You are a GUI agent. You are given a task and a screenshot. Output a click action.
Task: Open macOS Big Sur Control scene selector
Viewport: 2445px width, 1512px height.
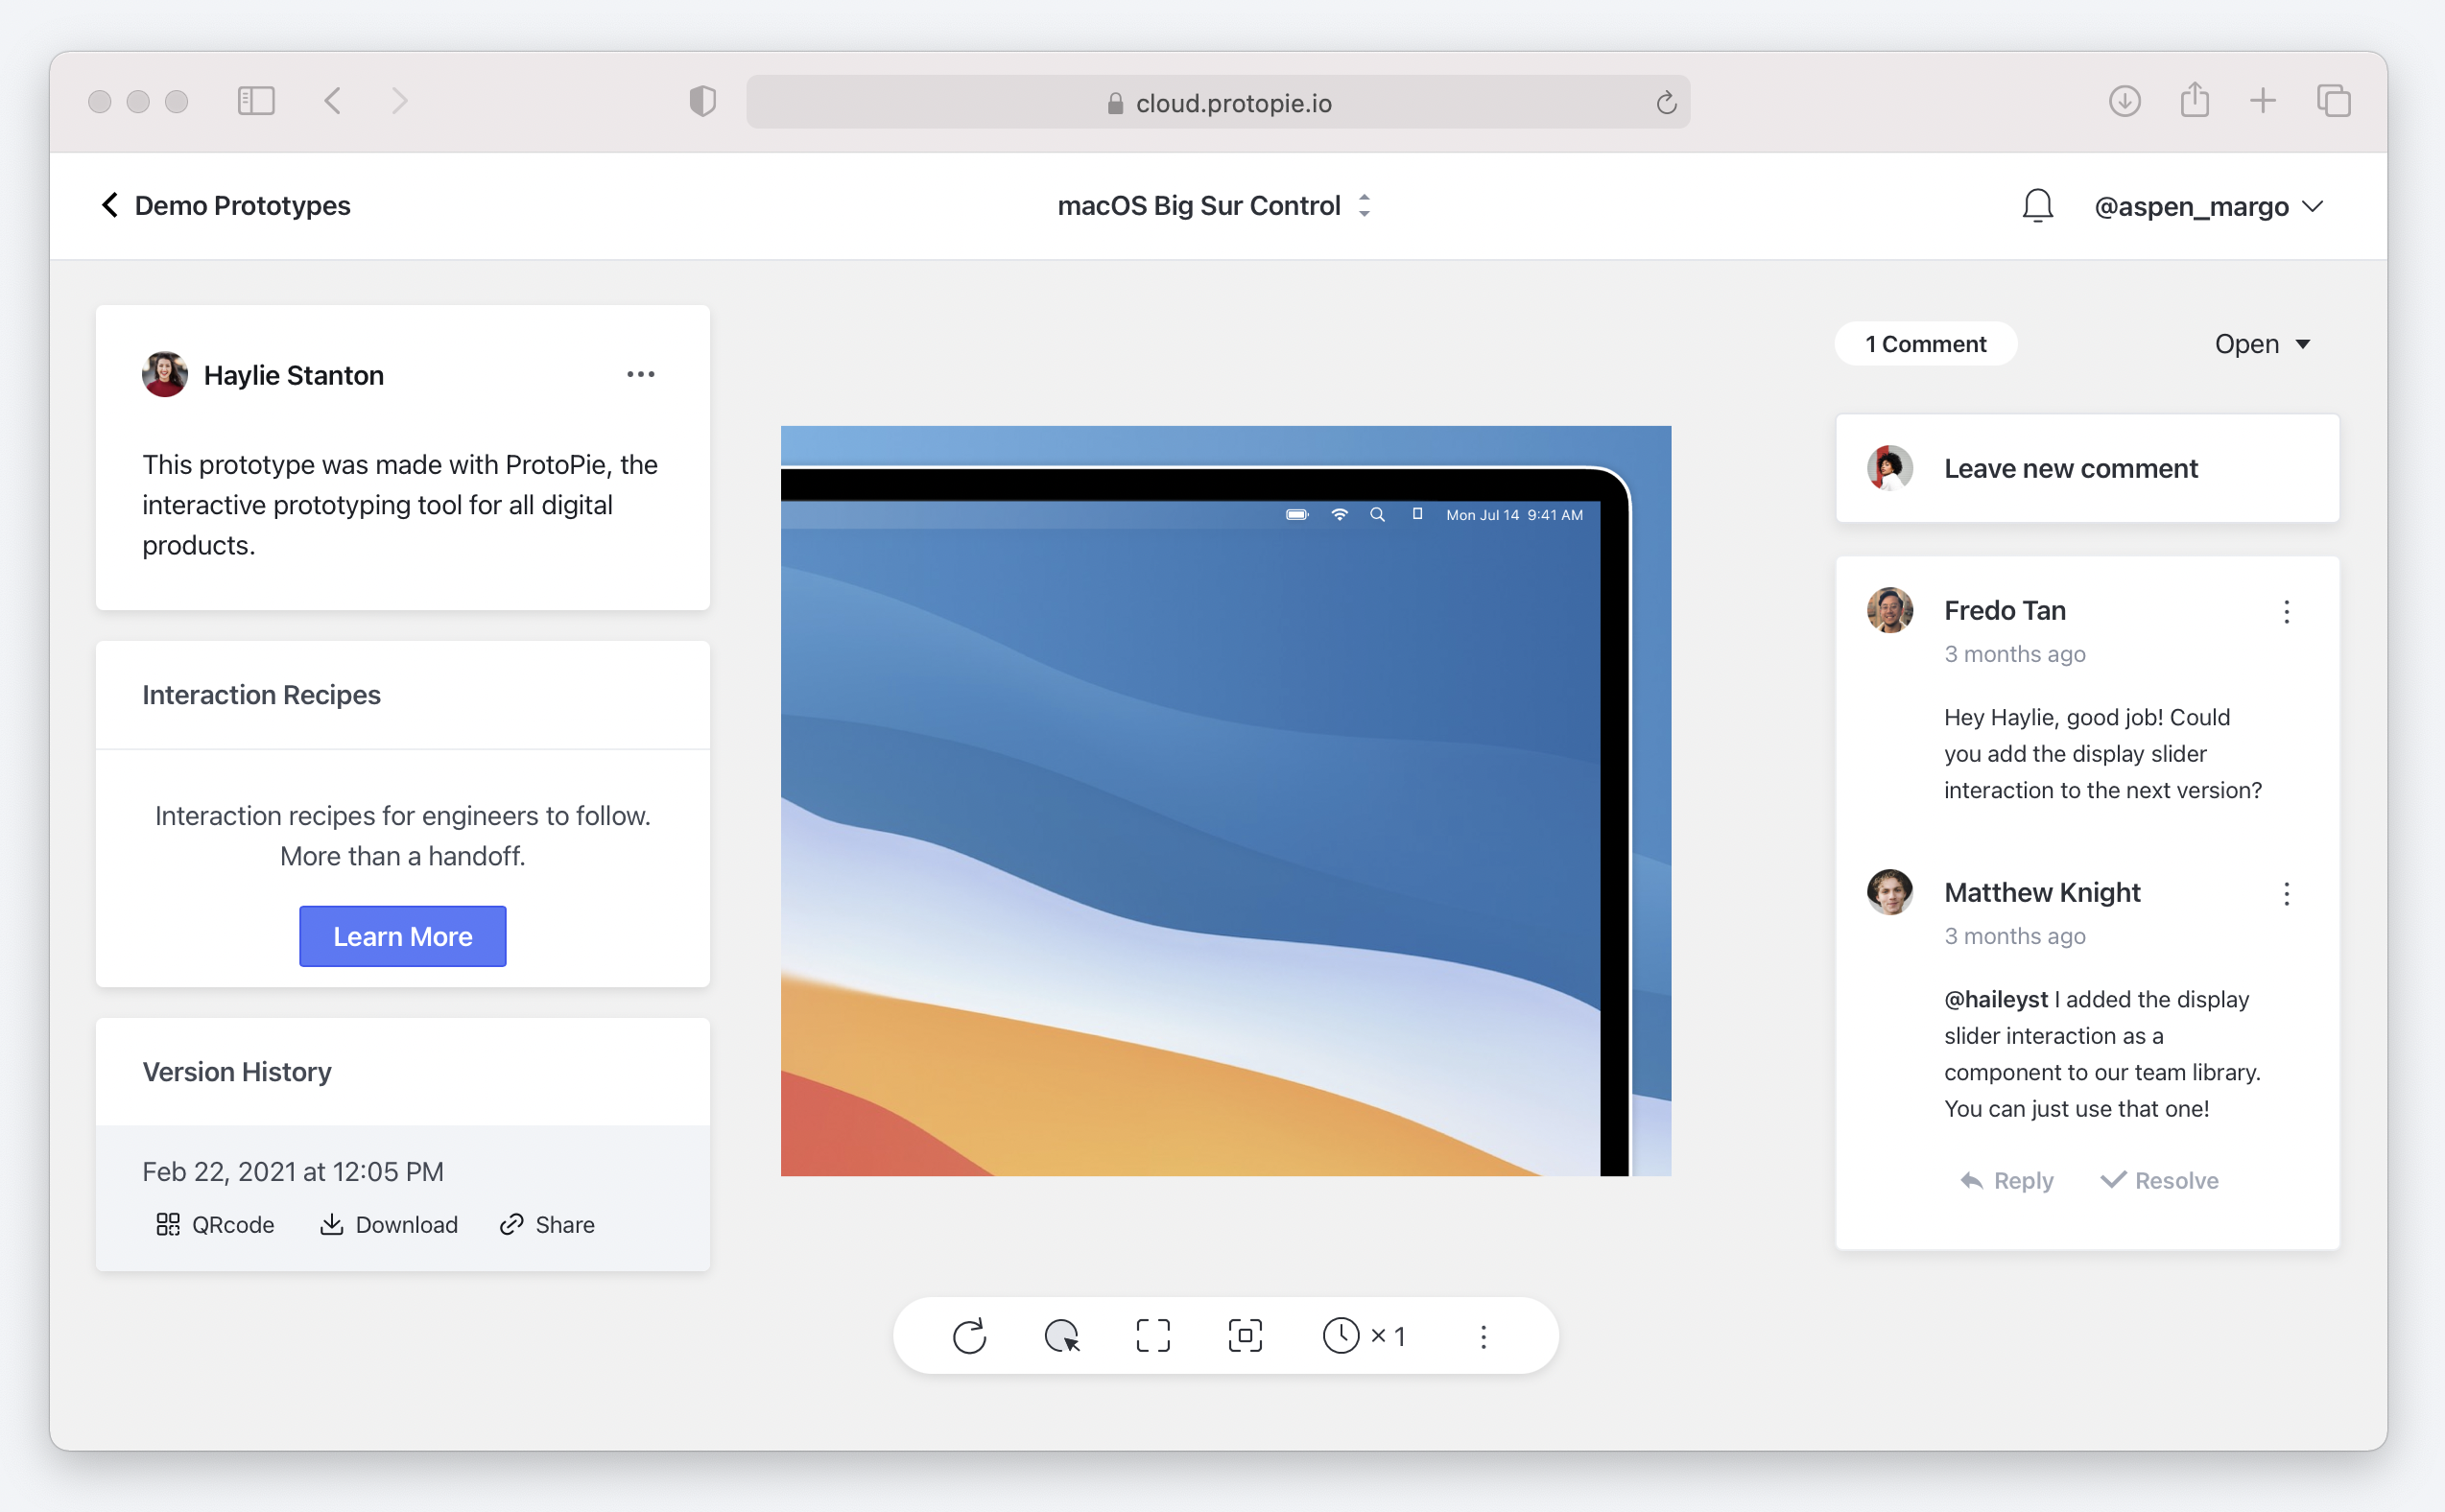click(1213, 206)
